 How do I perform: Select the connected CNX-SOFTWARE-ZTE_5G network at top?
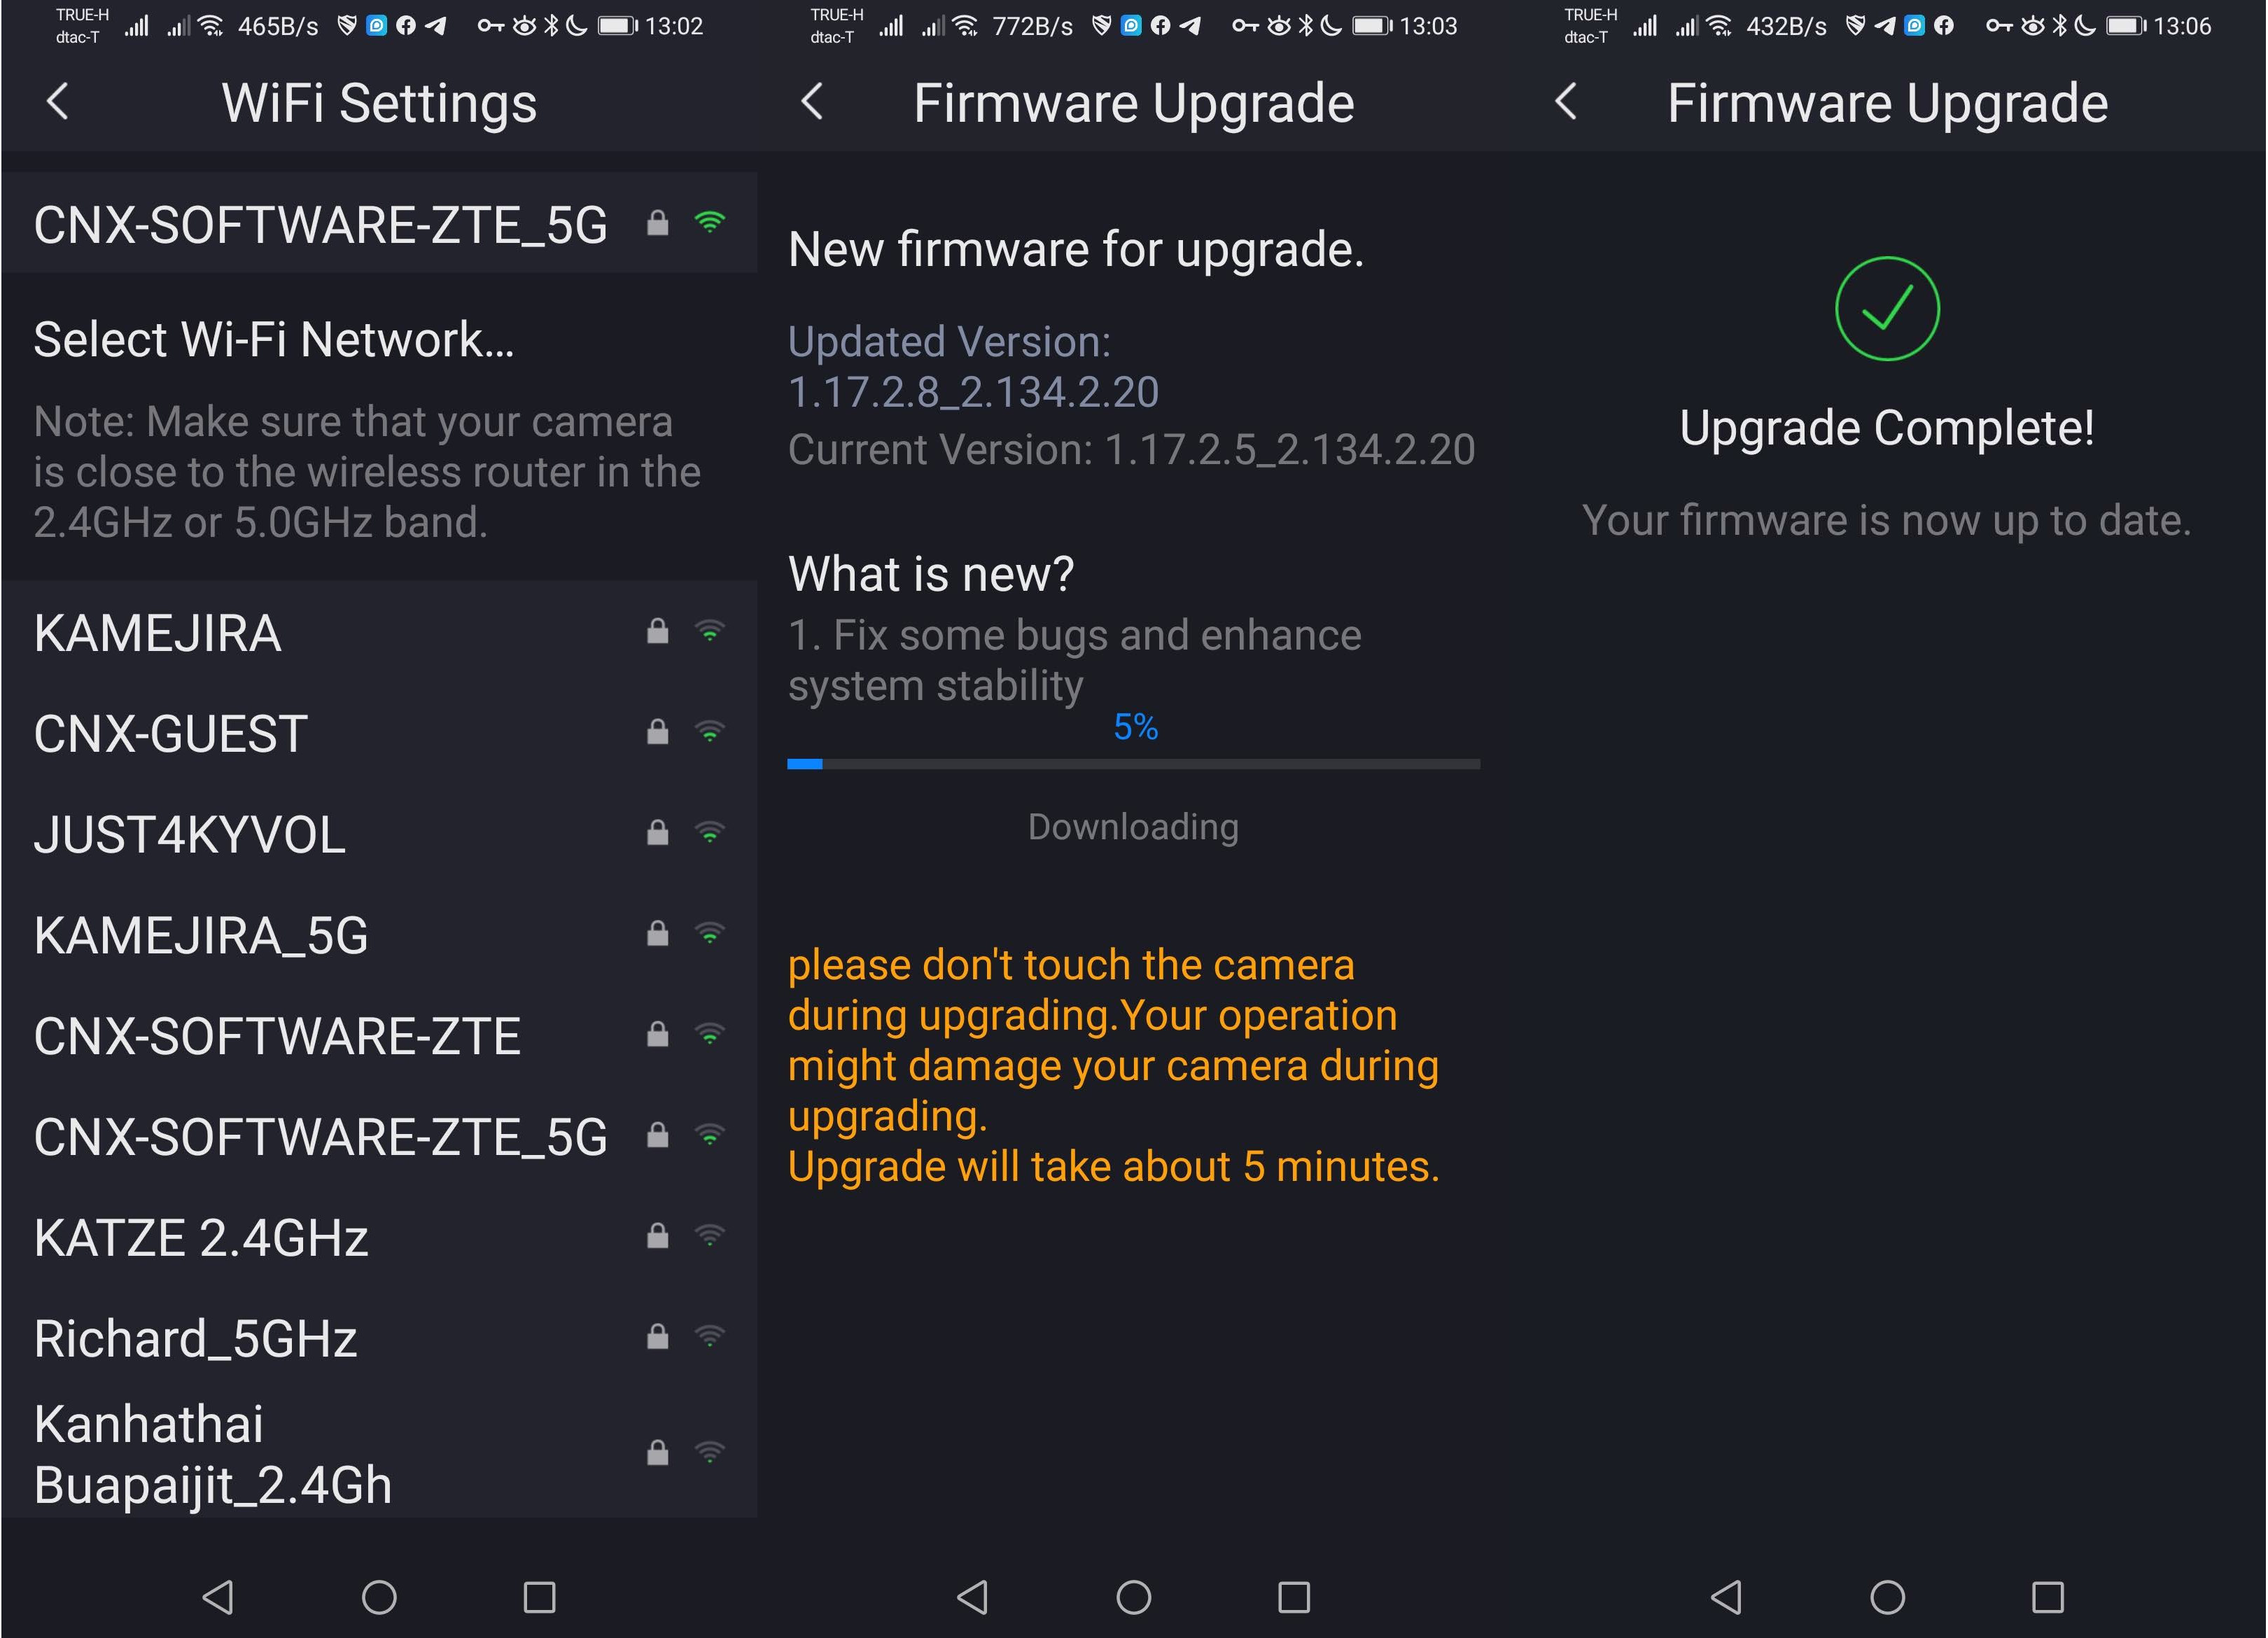pyautogui.click(x=379, y=223)
